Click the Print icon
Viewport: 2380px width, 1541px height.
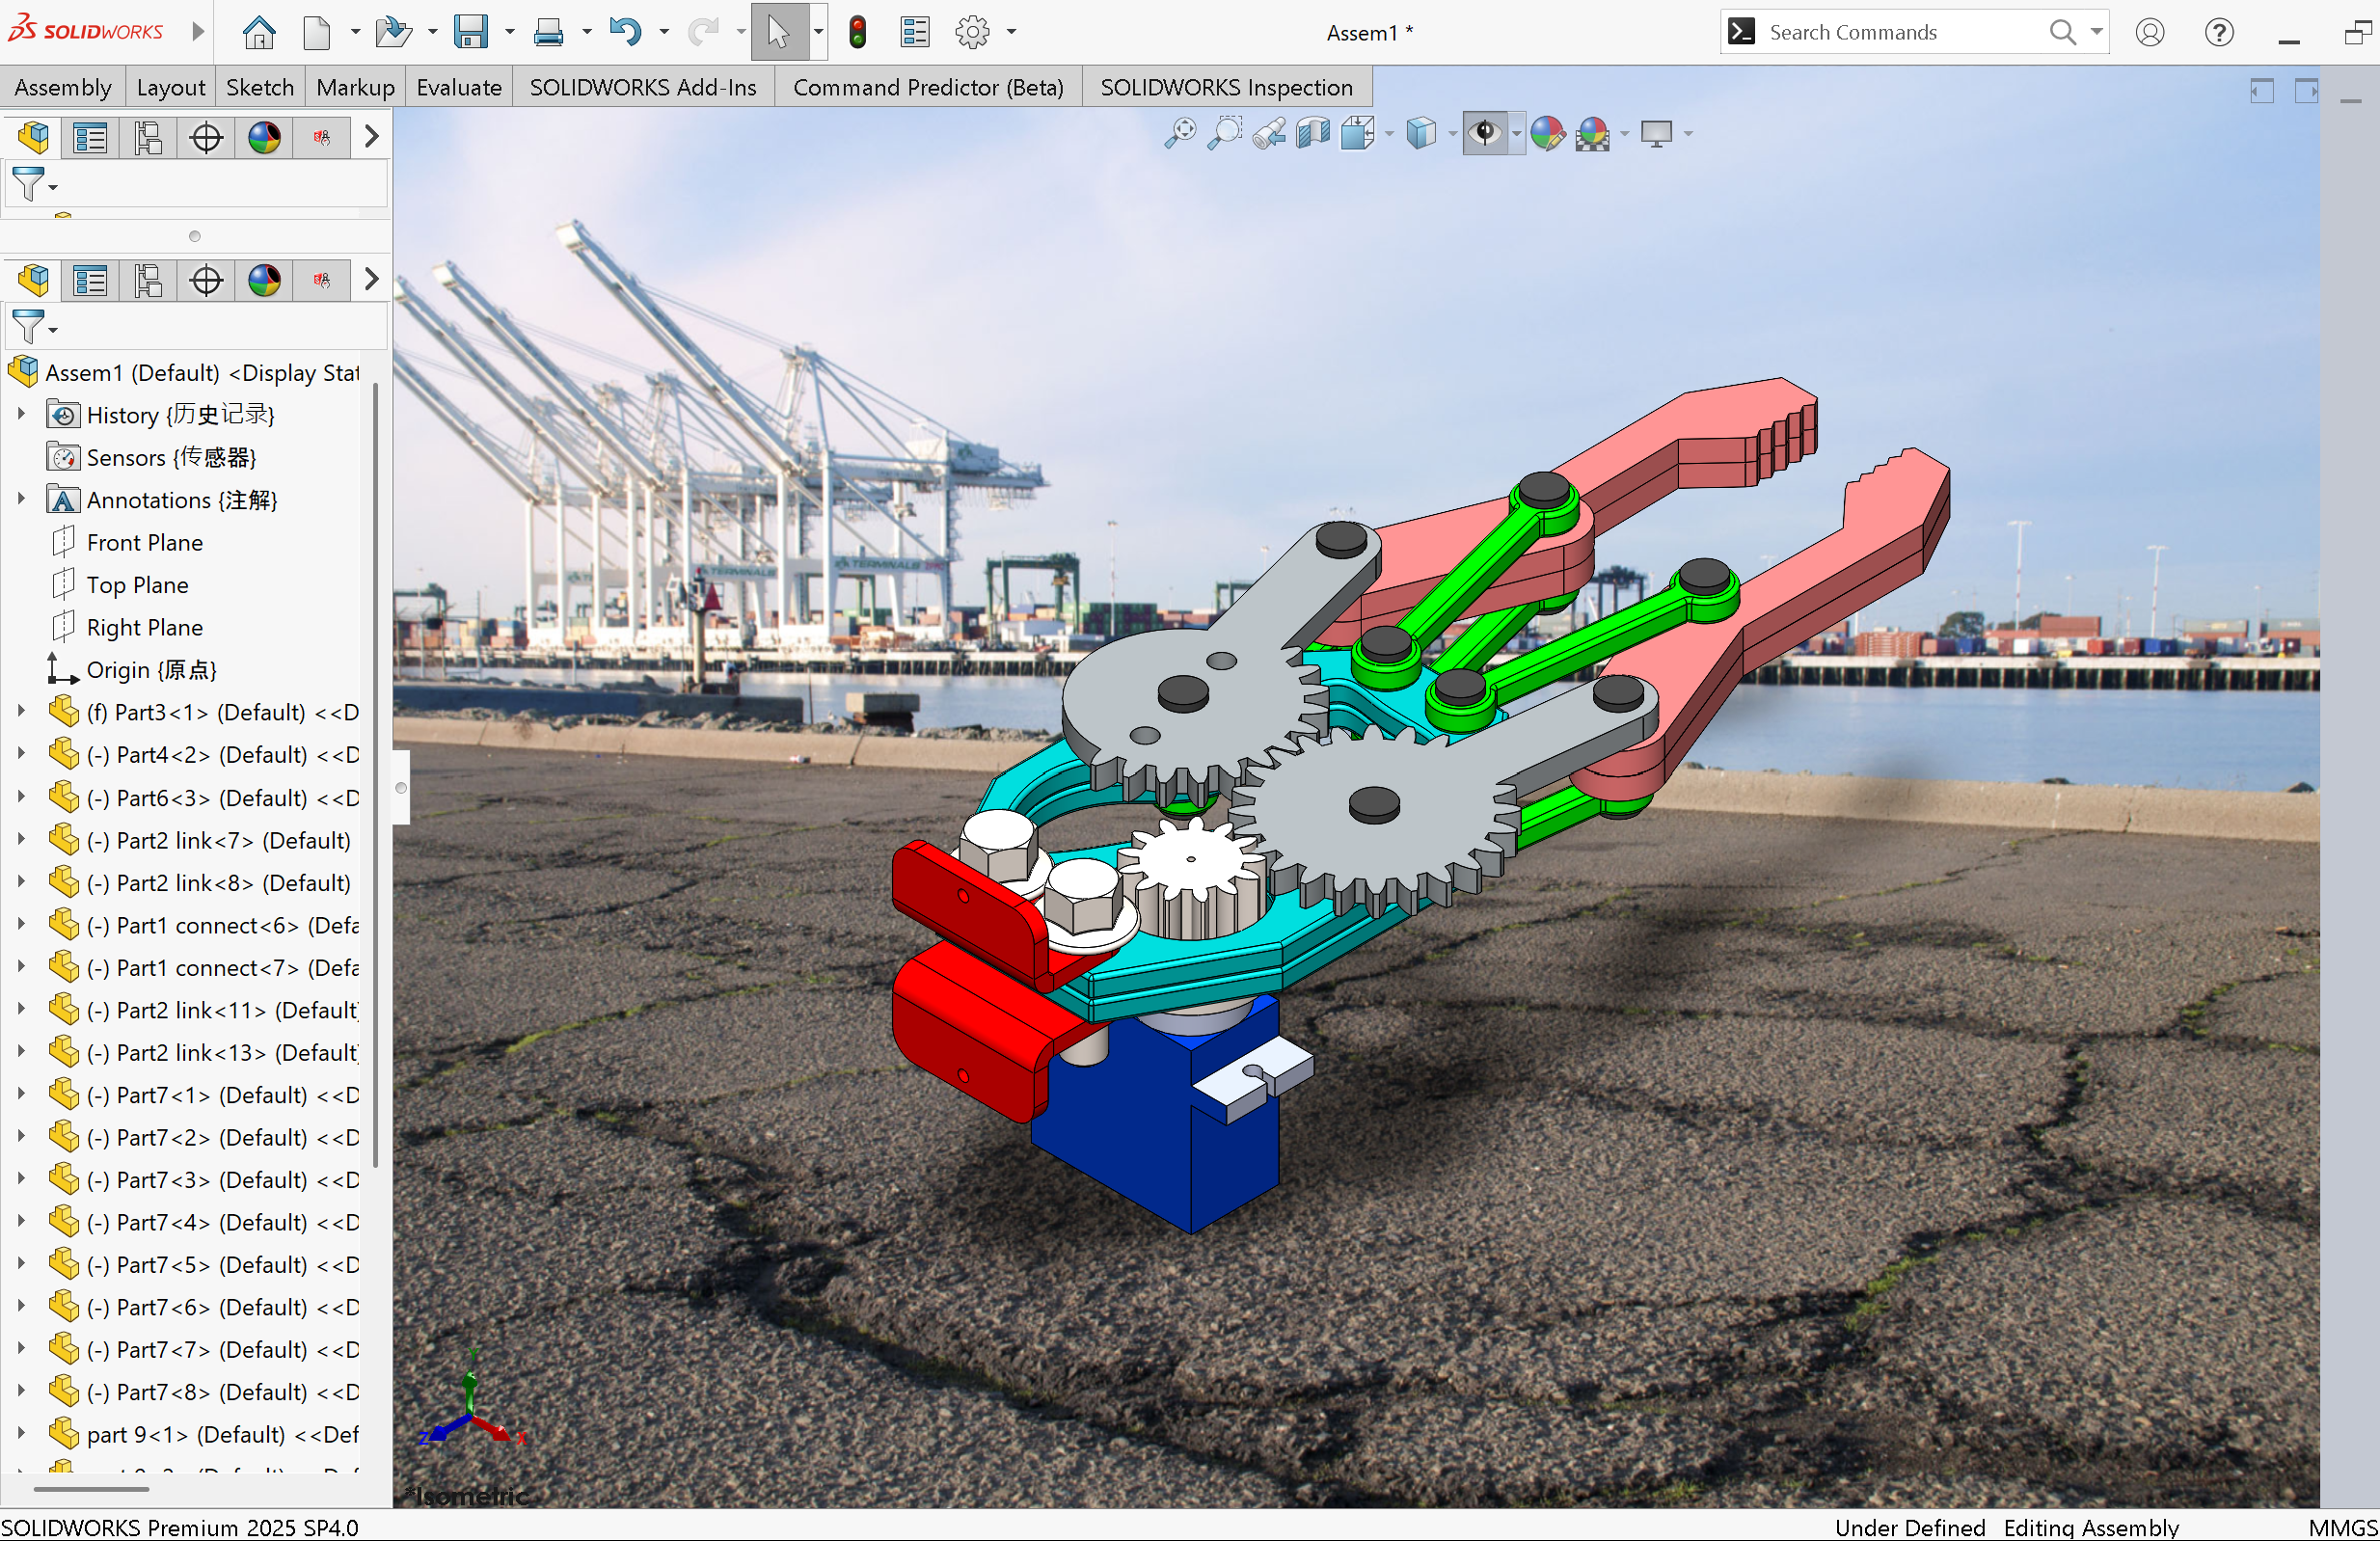(548, 32)
